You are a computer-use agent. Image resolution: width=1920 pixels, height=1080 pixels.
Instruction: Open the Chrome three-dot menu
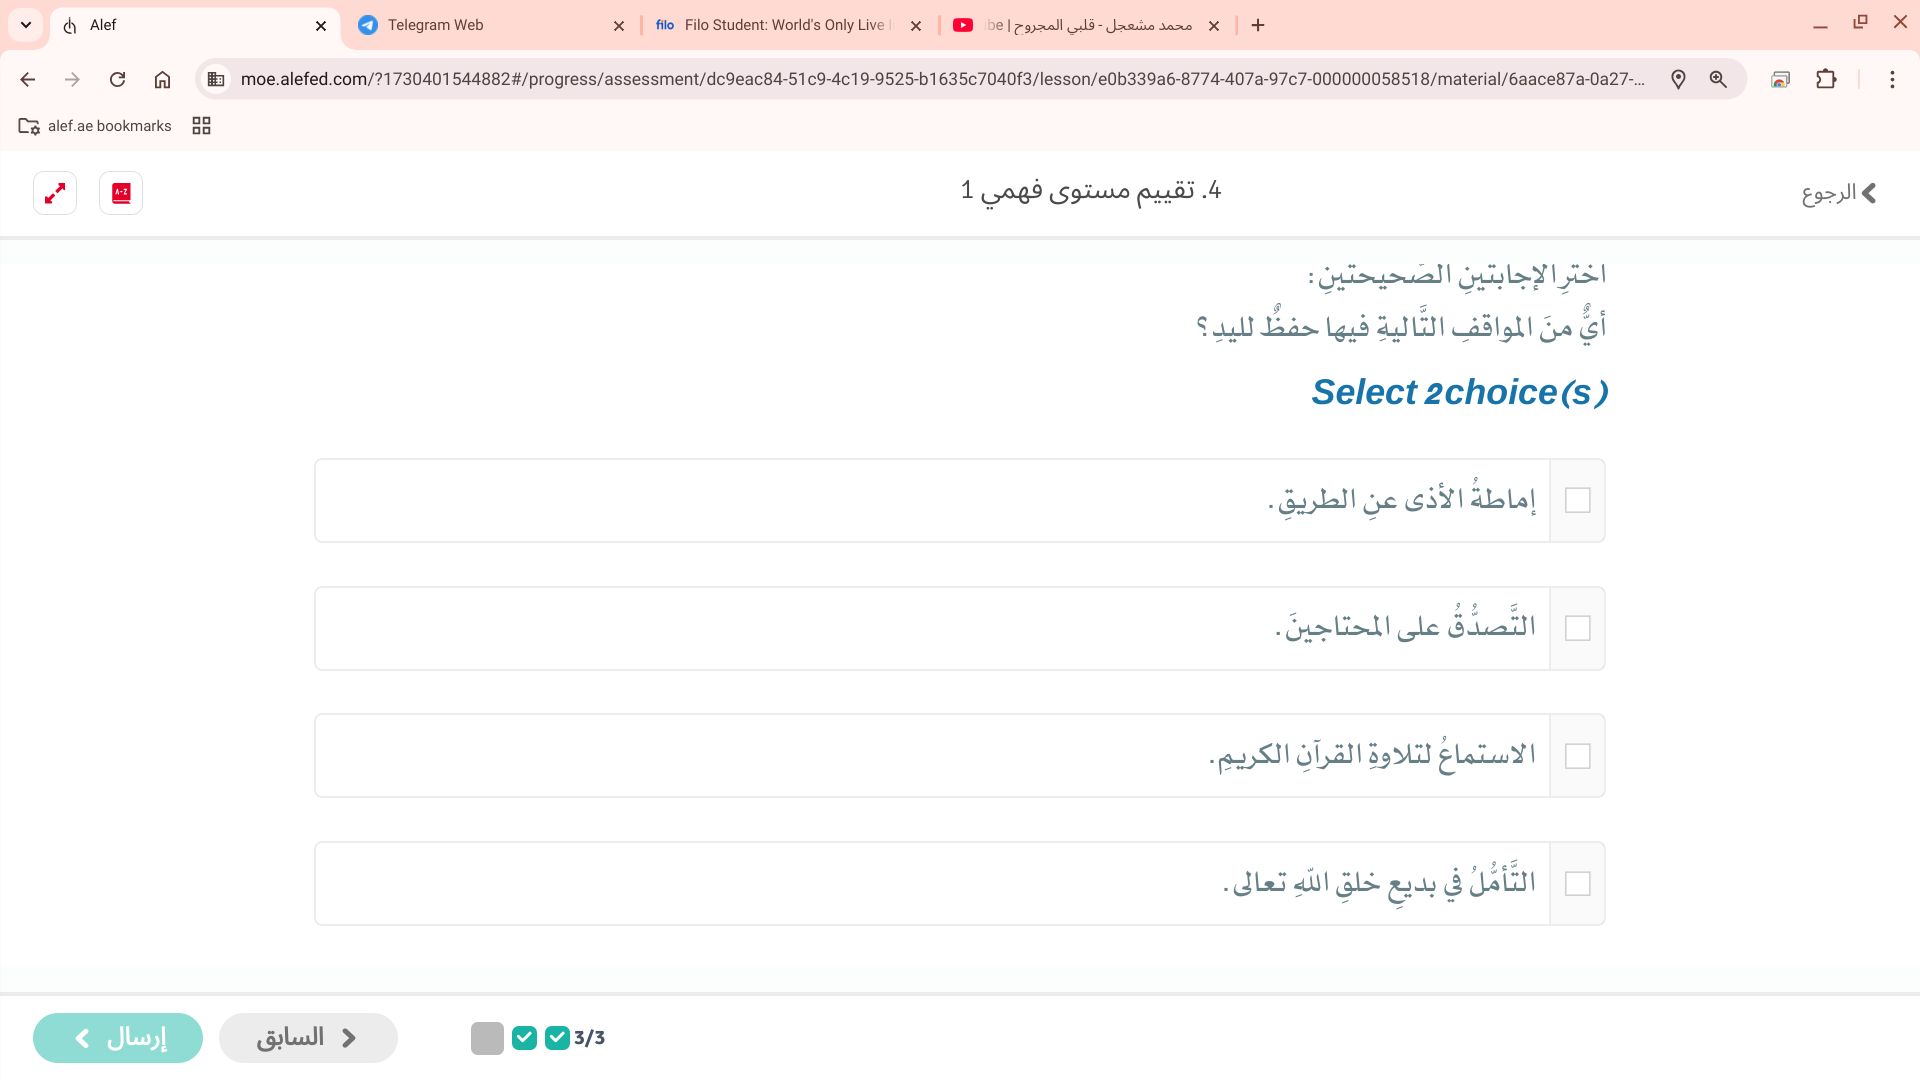point(1892,79)
